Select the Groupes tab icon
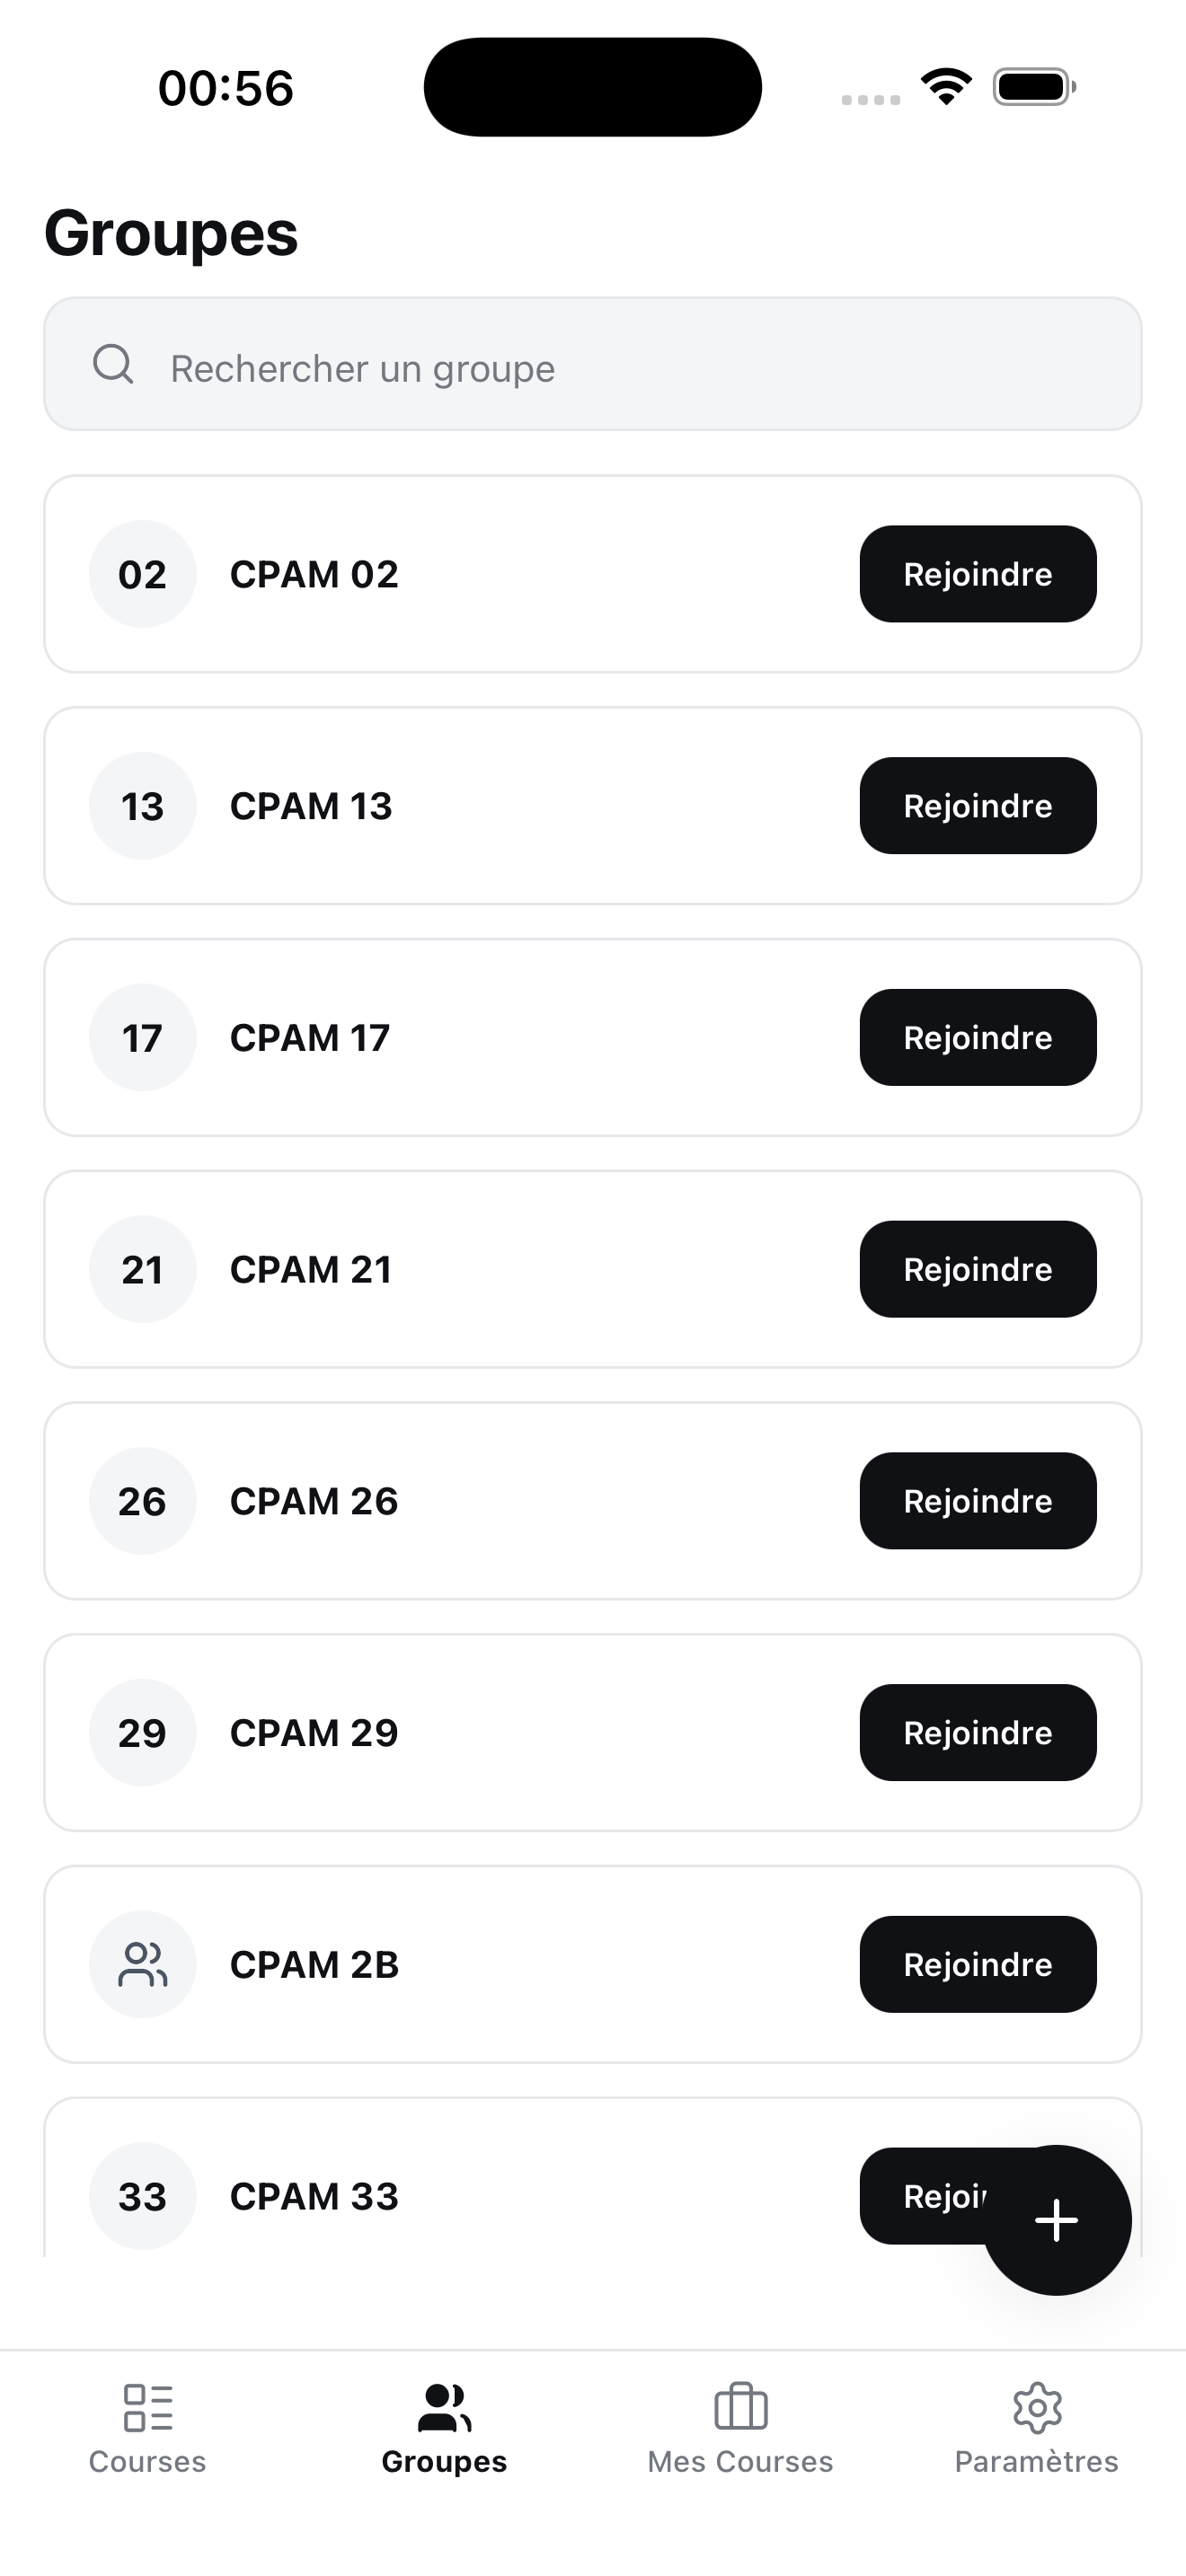Image resolution: width=1186 pixels, height=2576 pixels. click(x=444, y=2408)
